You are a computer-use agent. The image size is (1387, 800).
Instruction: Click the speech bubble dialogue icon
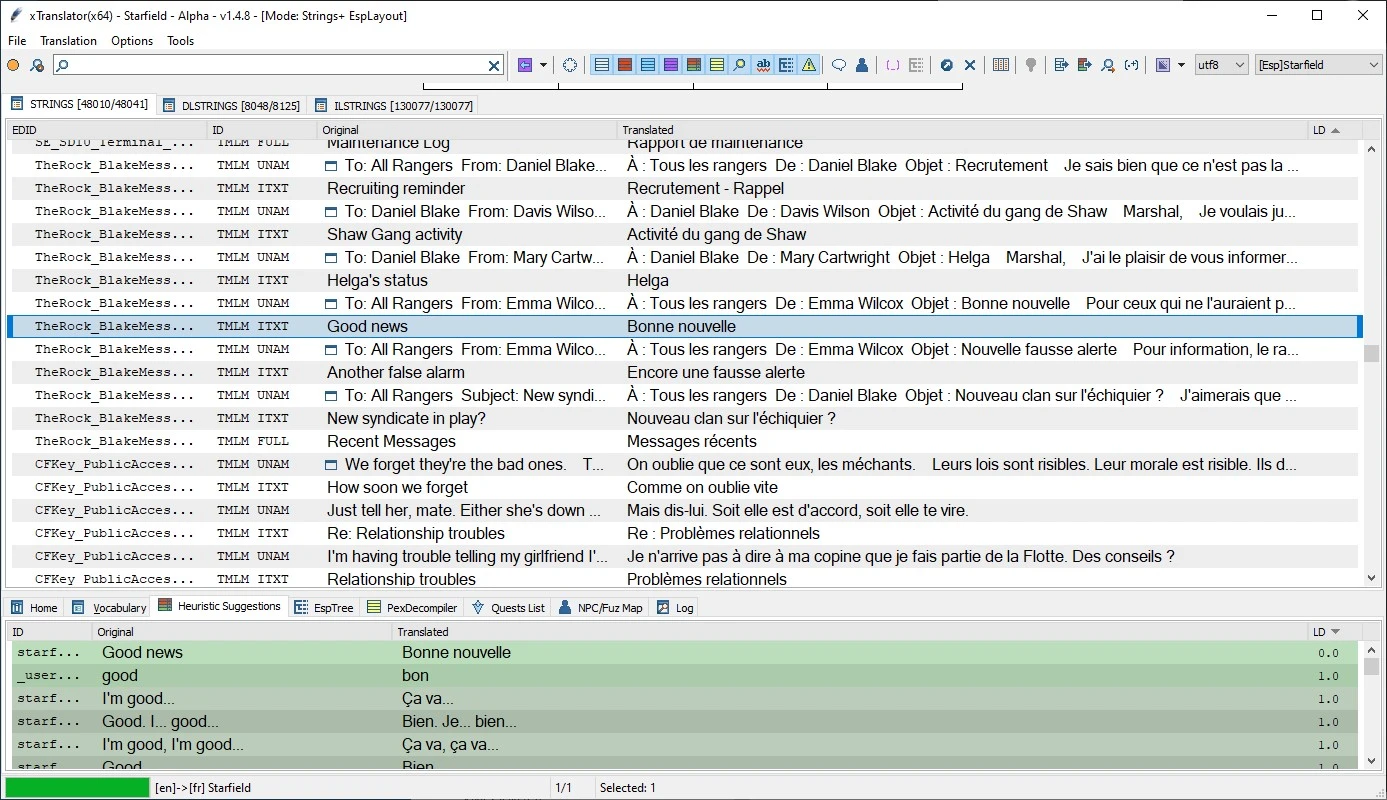(x=839, y=65)
